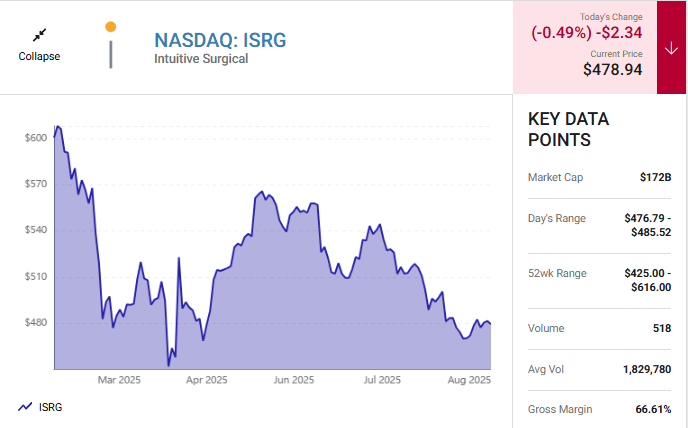Click the $600 y-axis label
Image resolution: width=688 pixels, height=428 pixels.
click(x=36, y=137)
